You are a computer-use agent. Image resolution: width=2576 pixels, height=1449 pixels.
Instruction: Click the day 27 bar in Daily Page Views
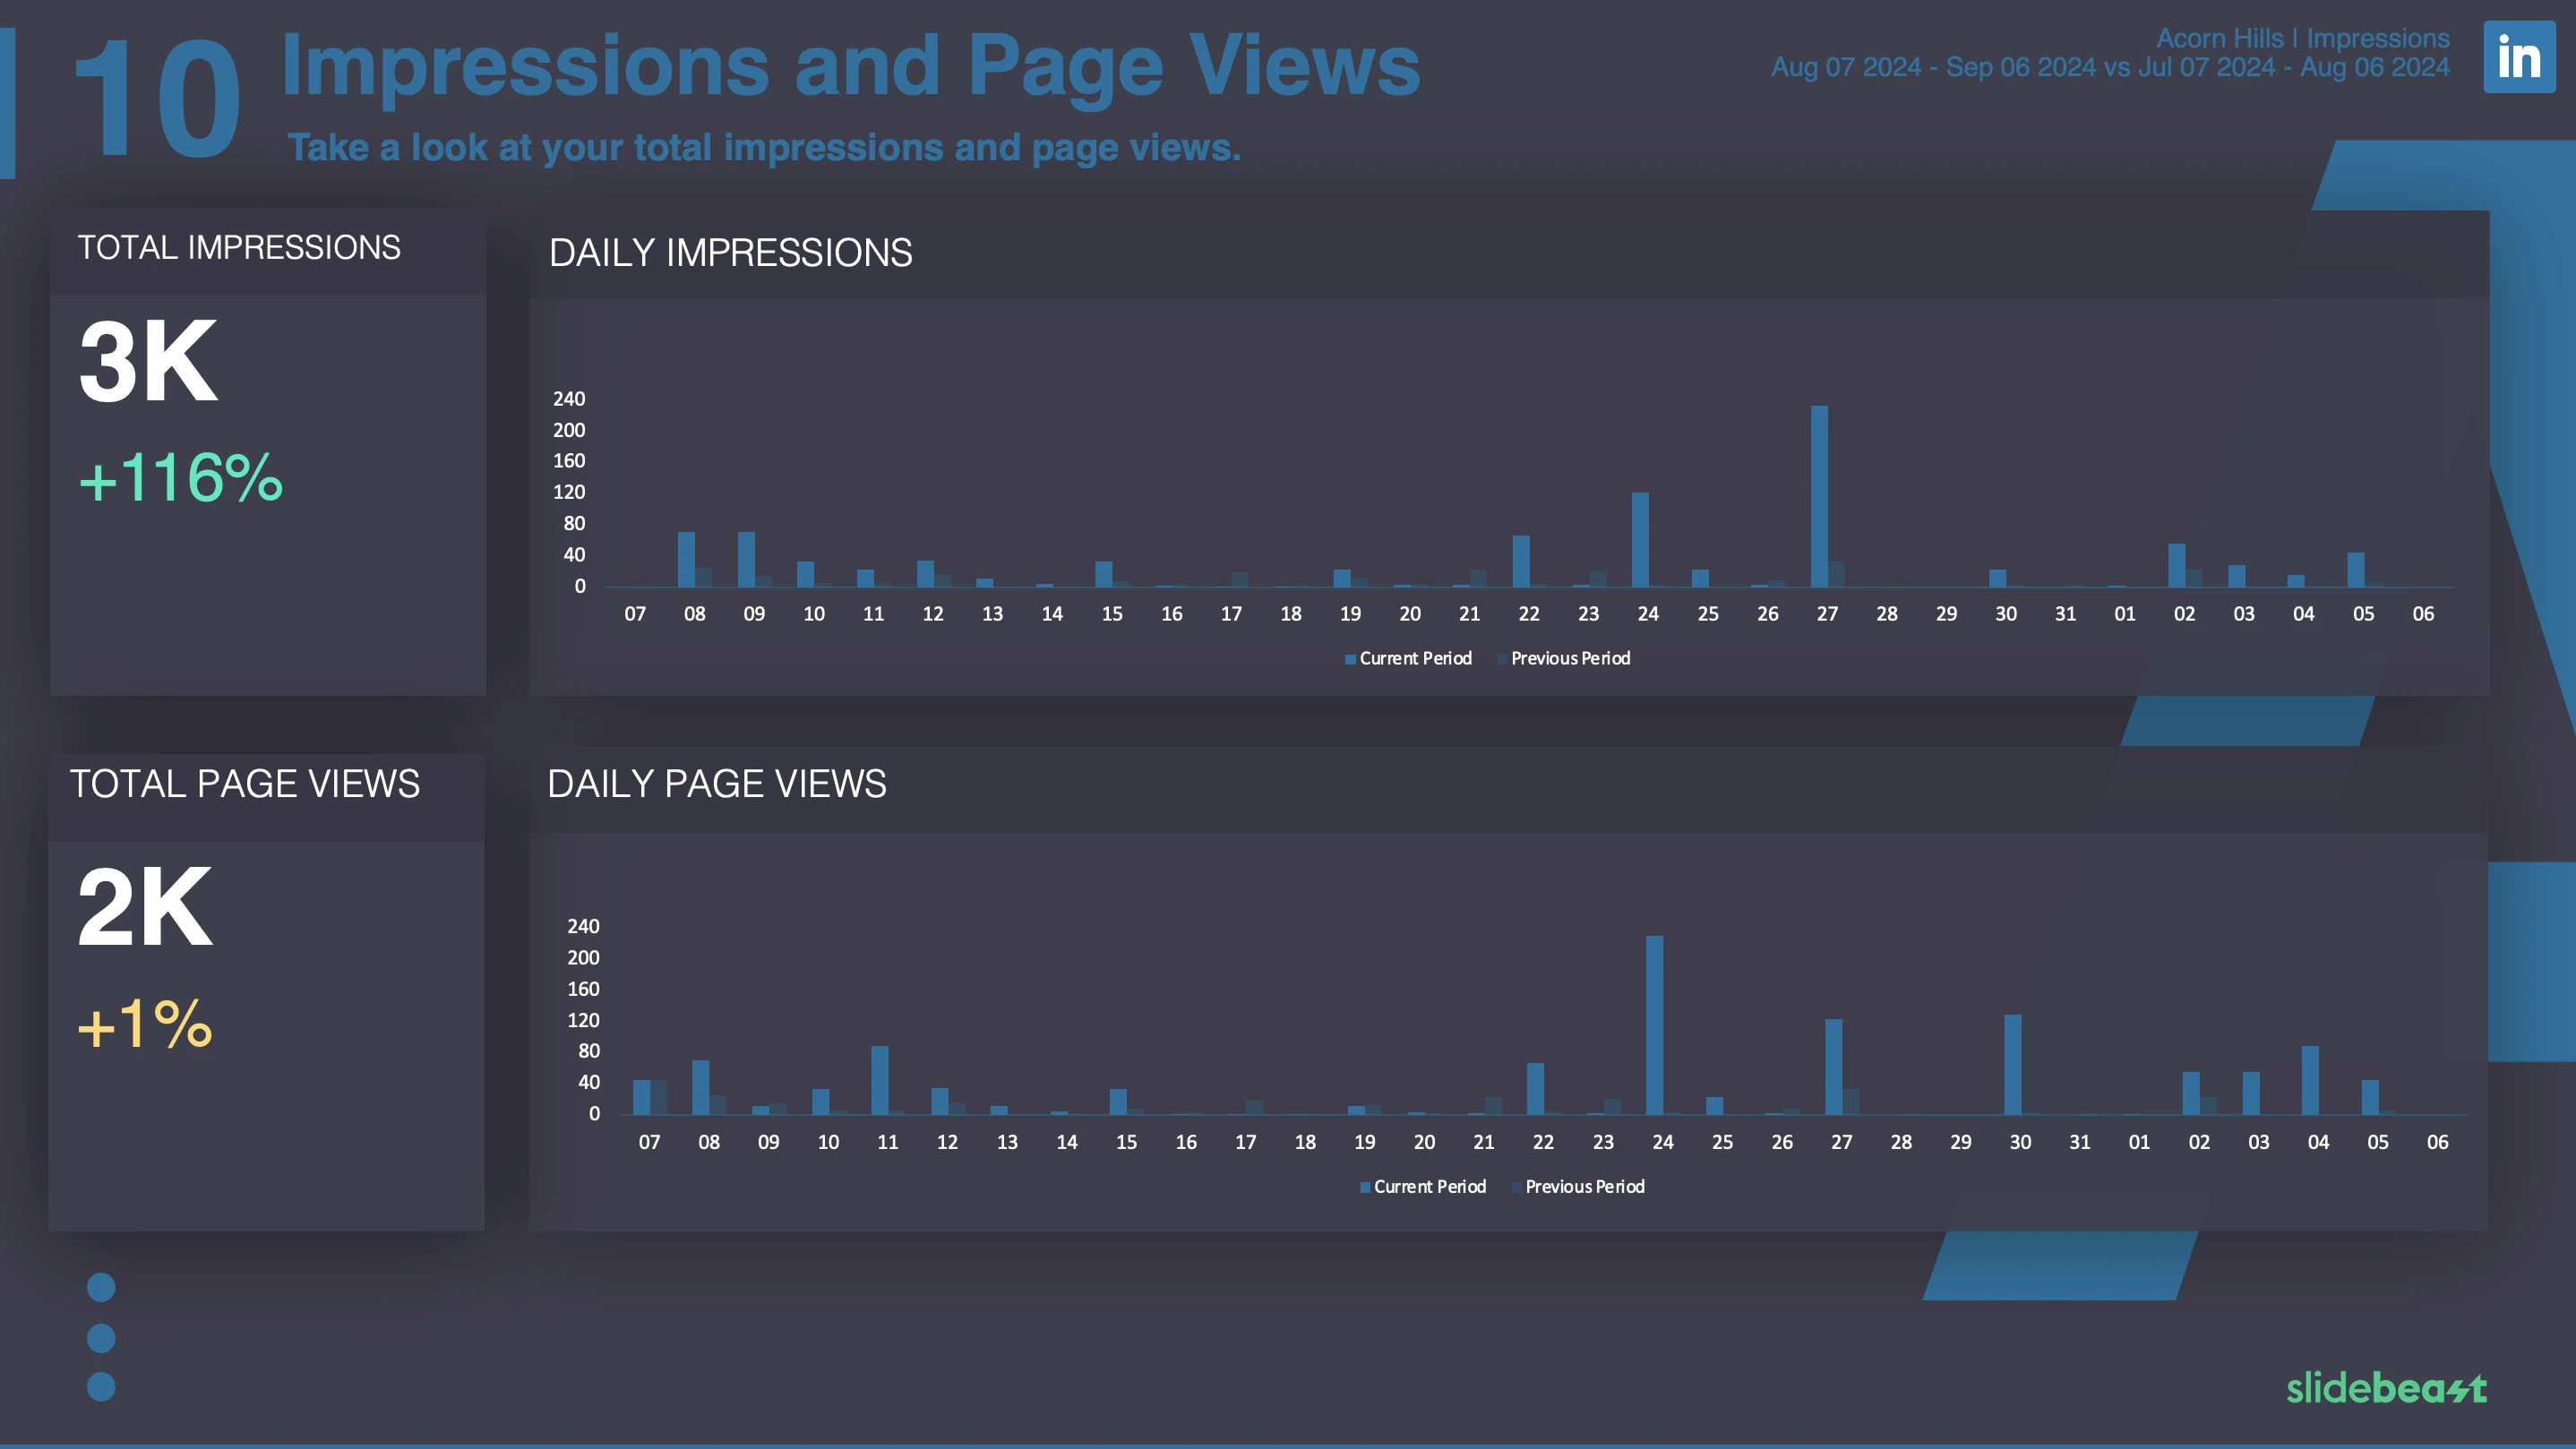(1833, 1067)
